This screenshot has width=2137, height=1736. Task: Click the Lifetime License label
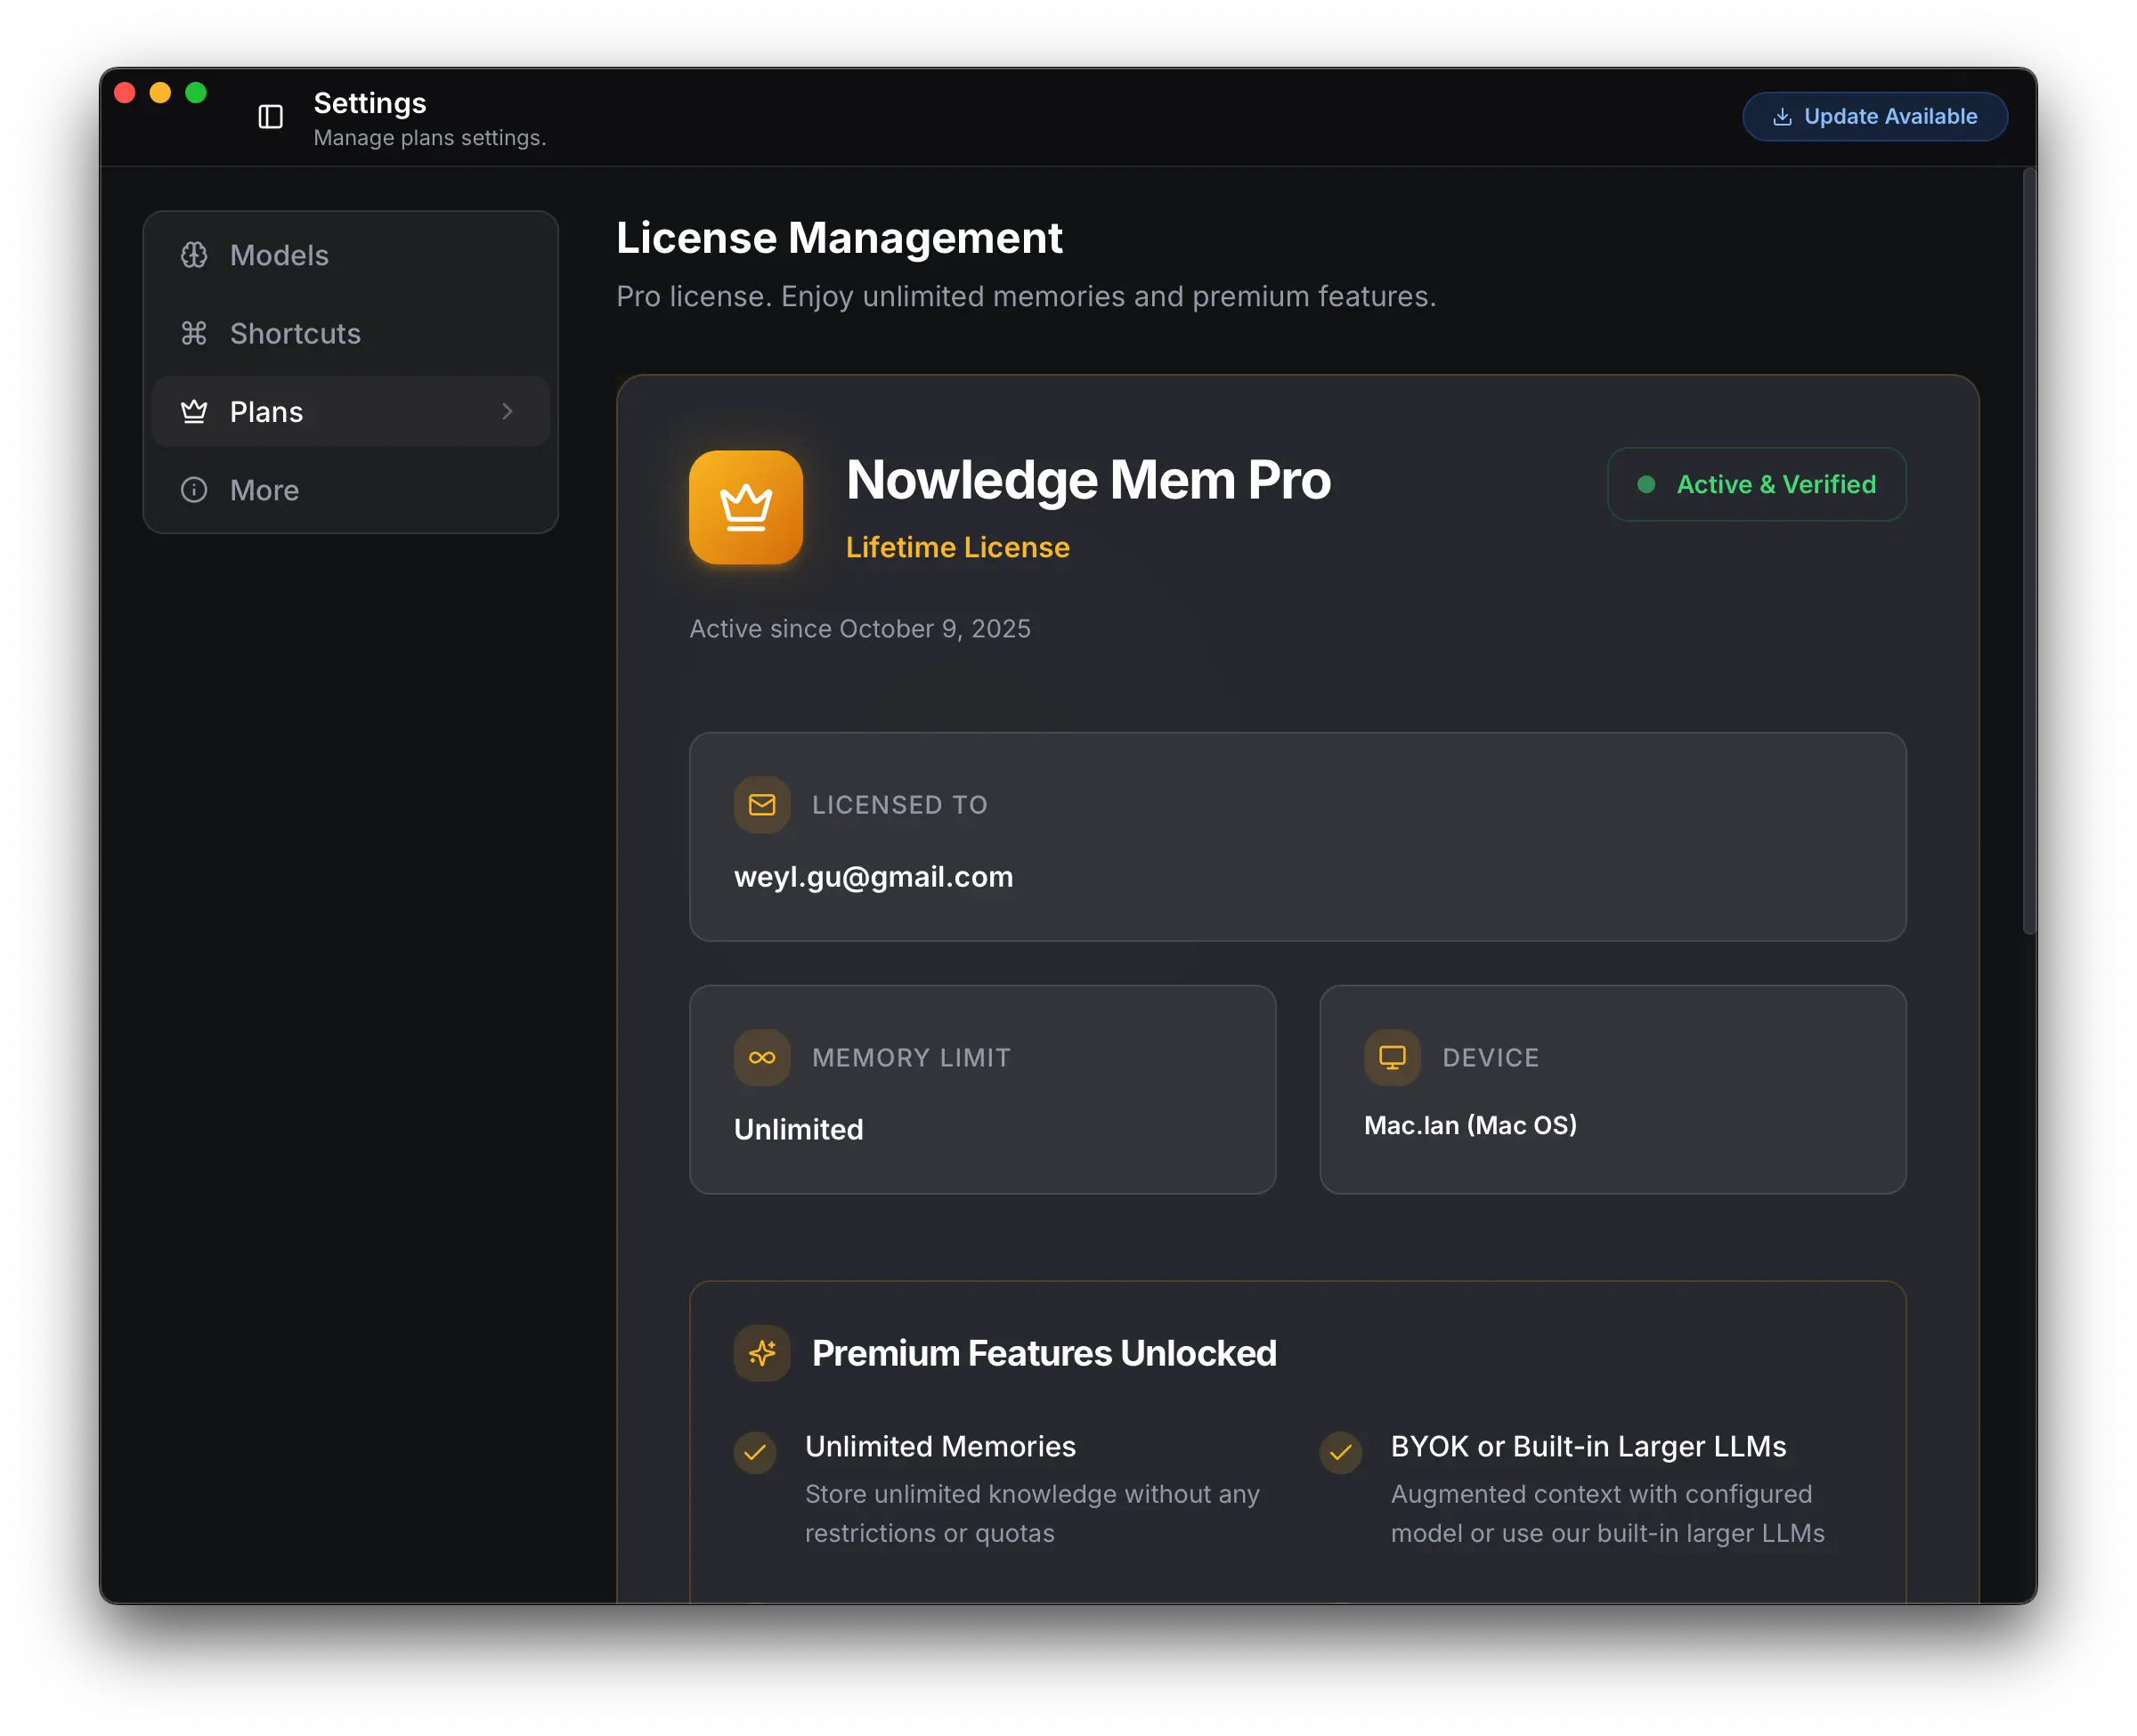pos(957,547)
